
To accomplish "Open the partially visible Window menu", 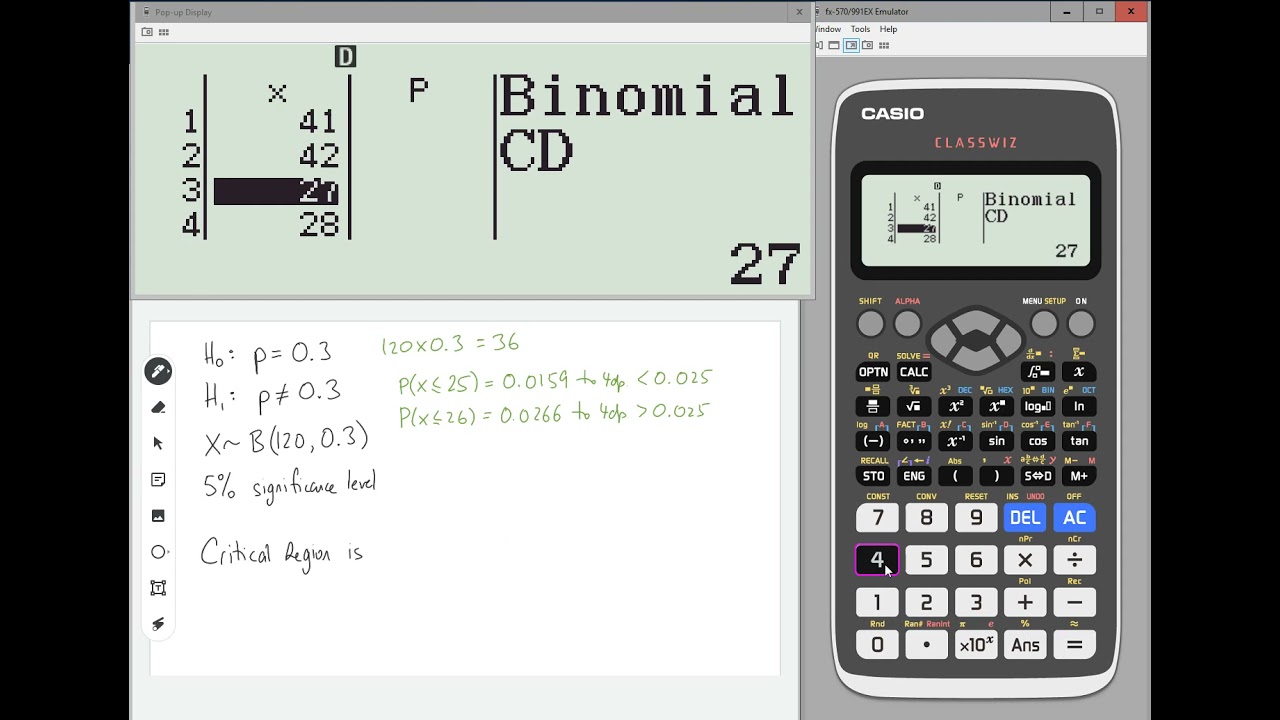I will coord(828,29).
